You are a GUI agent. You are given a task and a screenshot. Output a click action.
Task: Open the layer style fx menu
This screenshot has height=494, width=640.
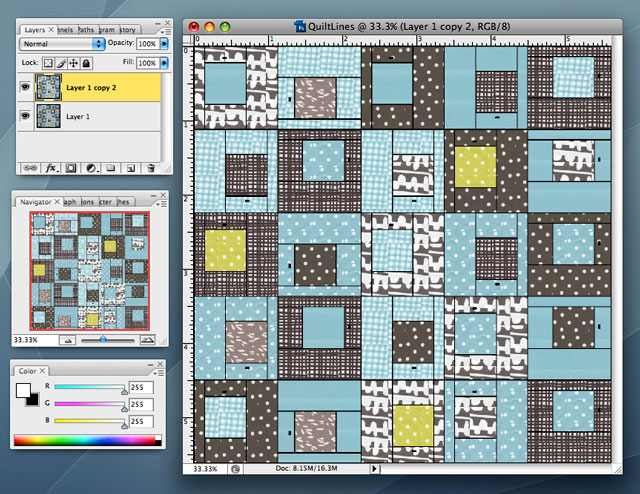click(51, 168)
